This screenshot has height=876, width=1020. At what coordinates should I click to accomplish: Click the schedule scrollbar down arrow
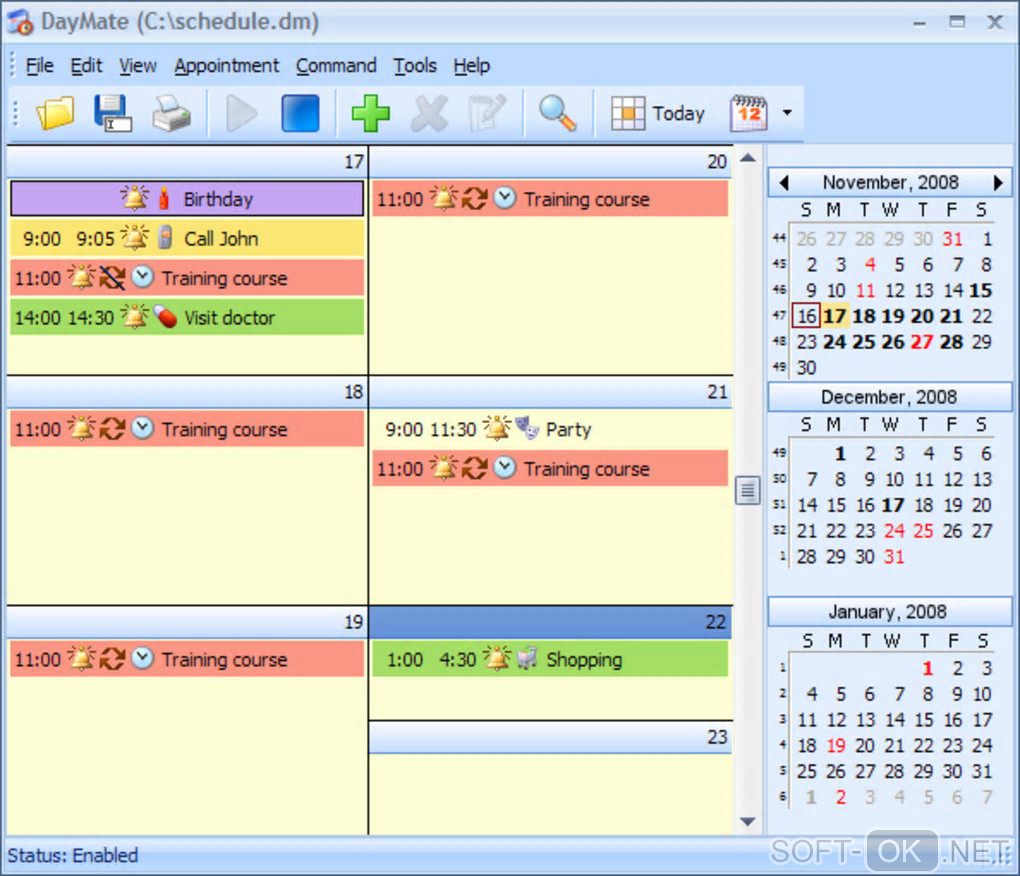748,822
